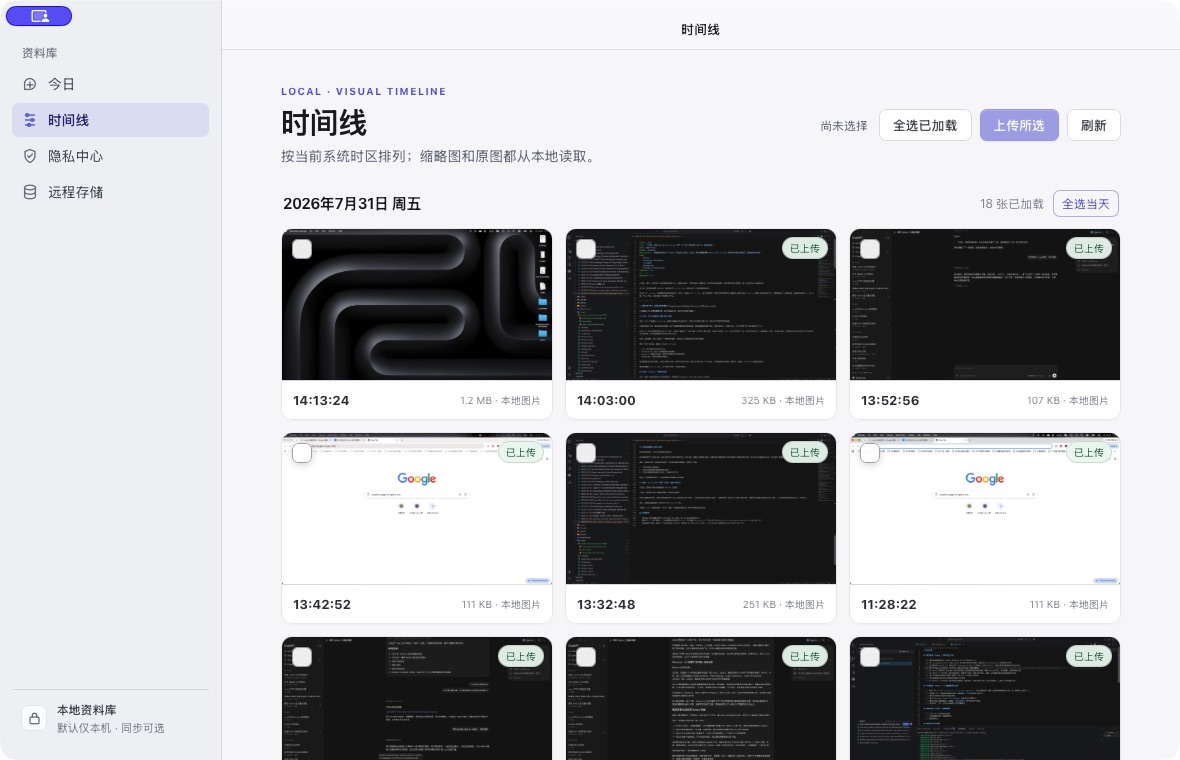Click the 时间线 sliders icon

[x=29, y=120]
